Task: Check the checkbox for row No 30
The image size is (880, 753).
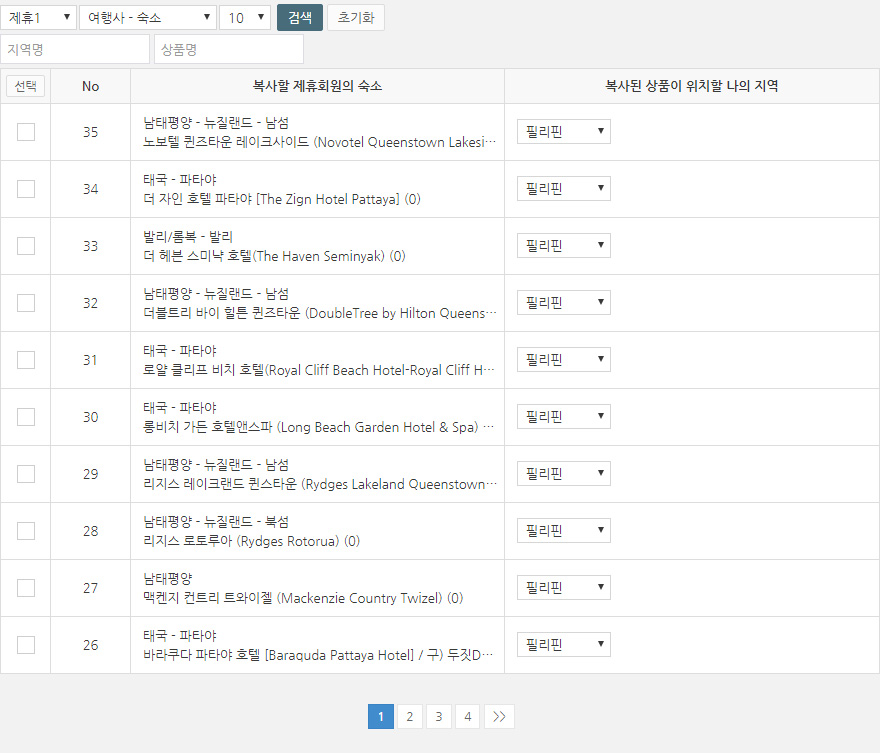Action: (26, 417)
